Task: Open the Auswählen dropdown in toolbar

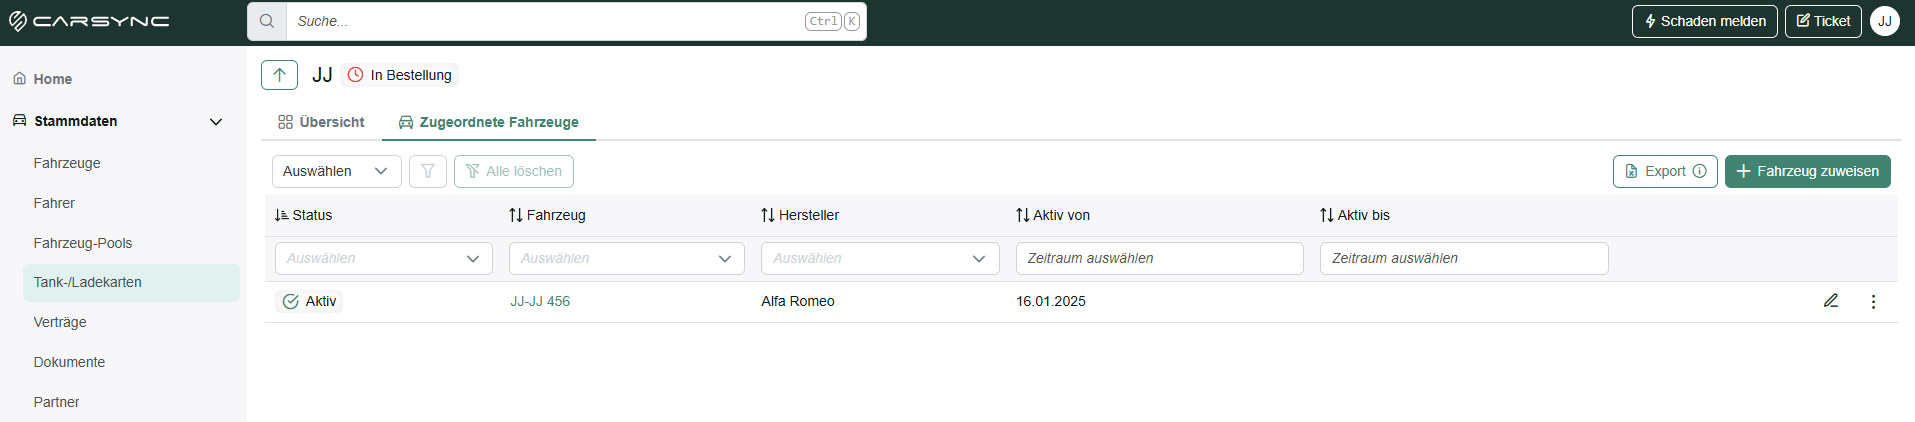Action: 337,171
